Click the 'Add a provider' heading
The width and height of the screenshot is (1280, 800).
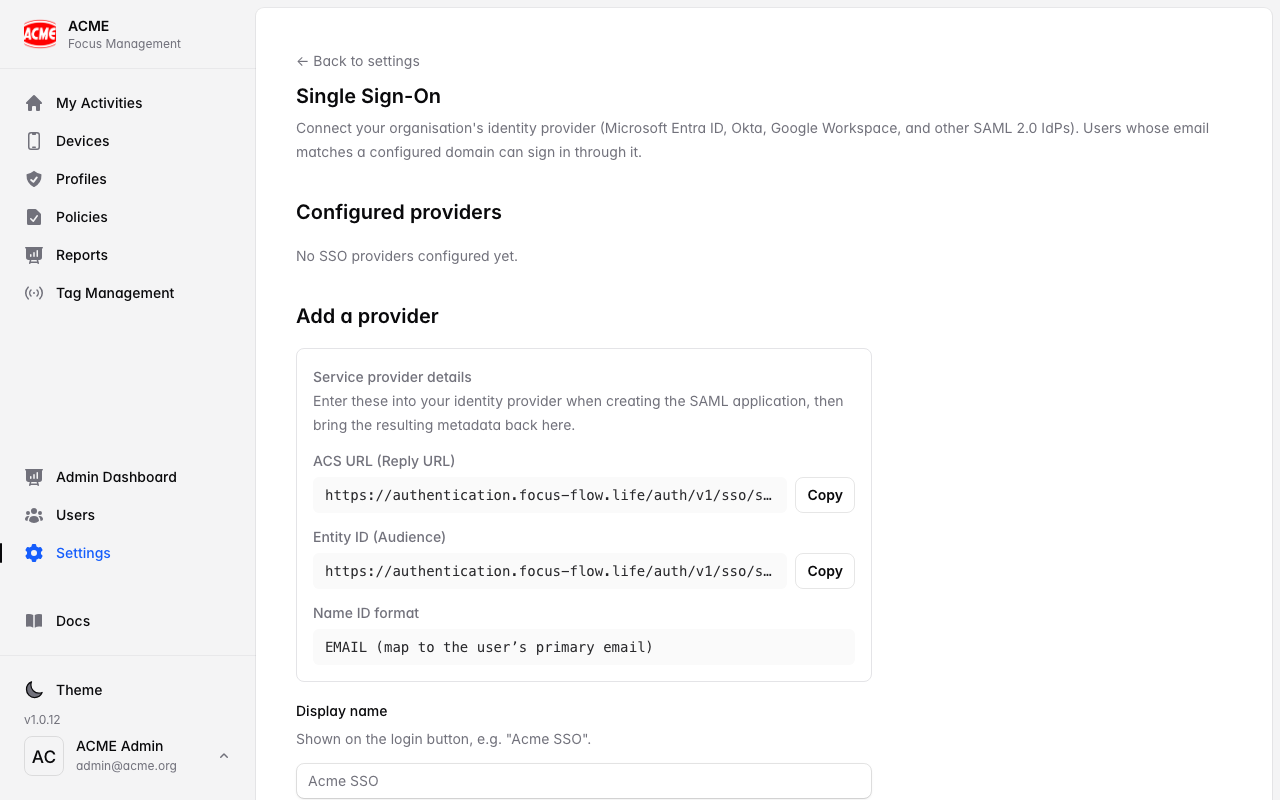pyautogui.click(x=367, y=316)
